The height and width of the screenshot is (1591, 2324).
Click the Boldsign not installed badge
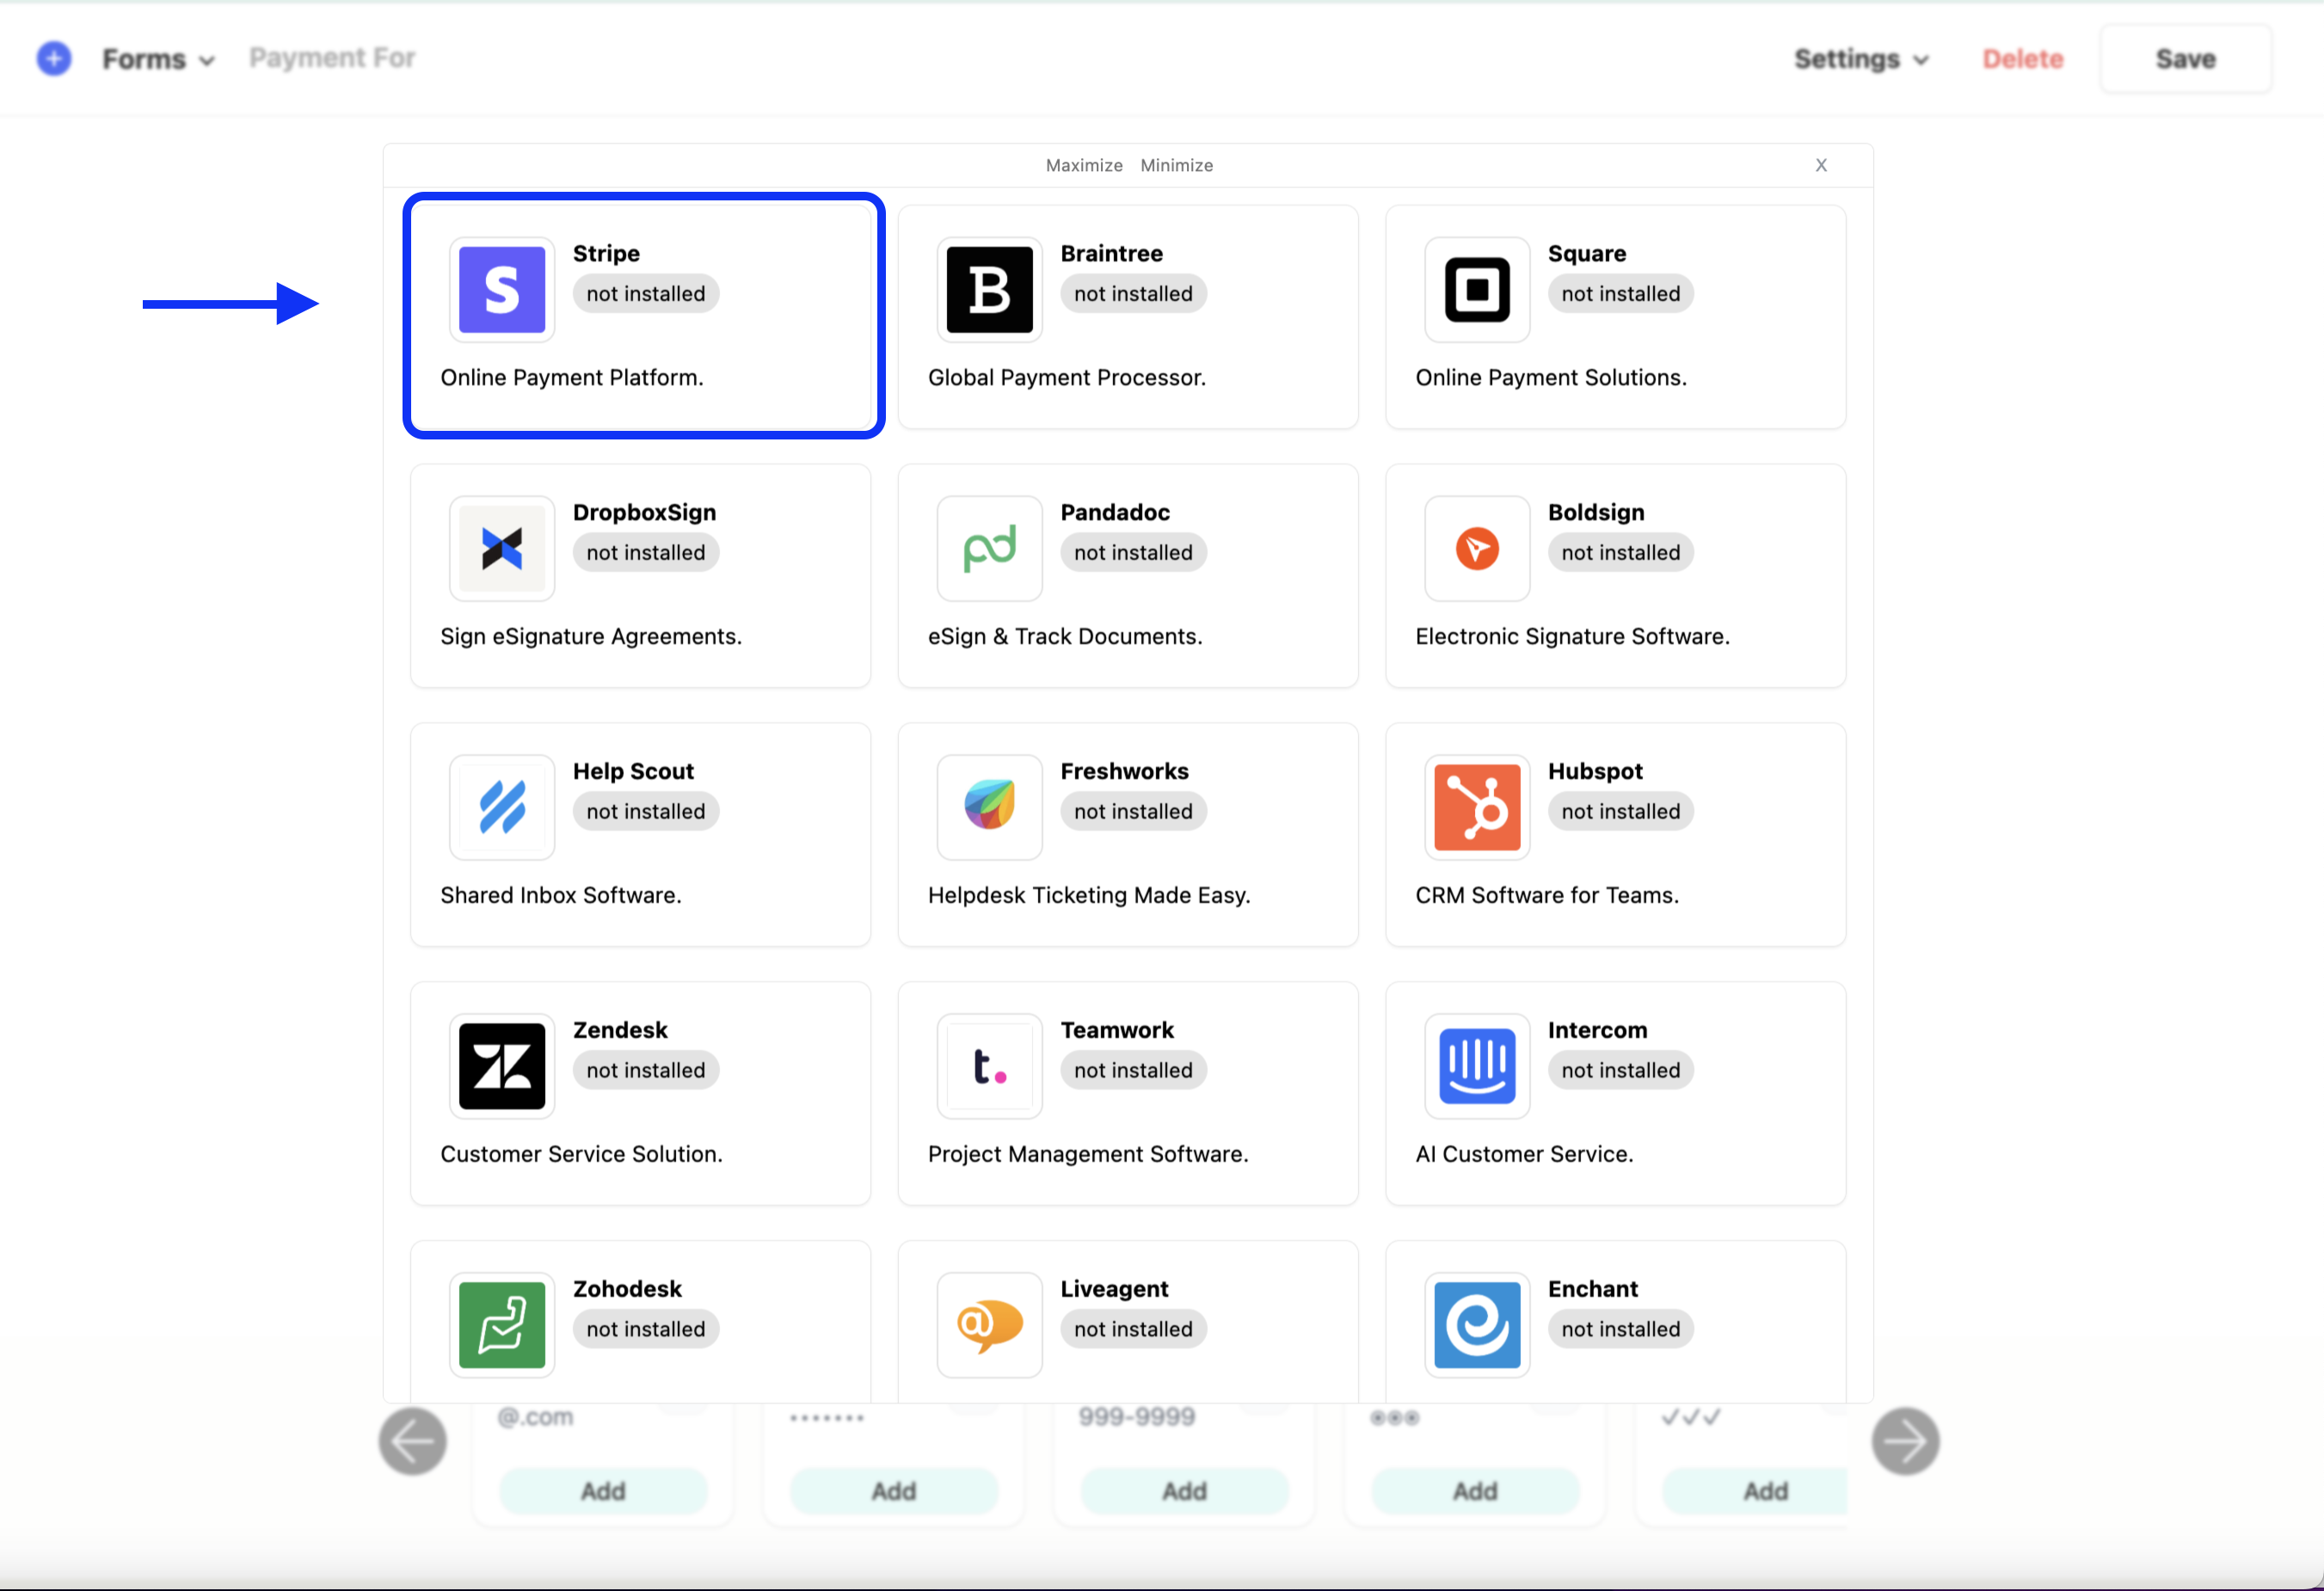tap(1621, 553)
